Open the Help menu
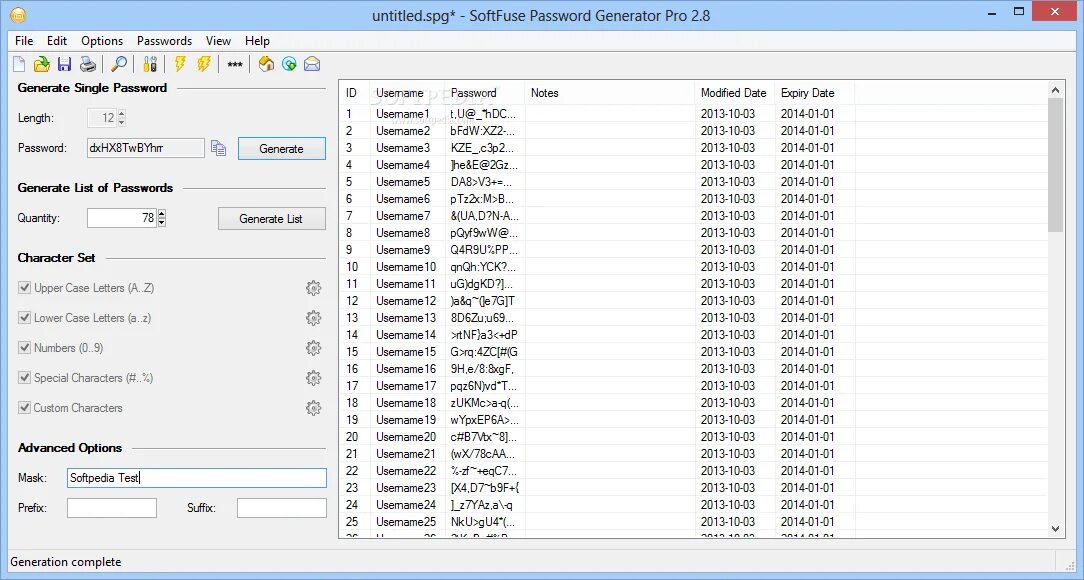1084x580 pixels. point(257,41)
